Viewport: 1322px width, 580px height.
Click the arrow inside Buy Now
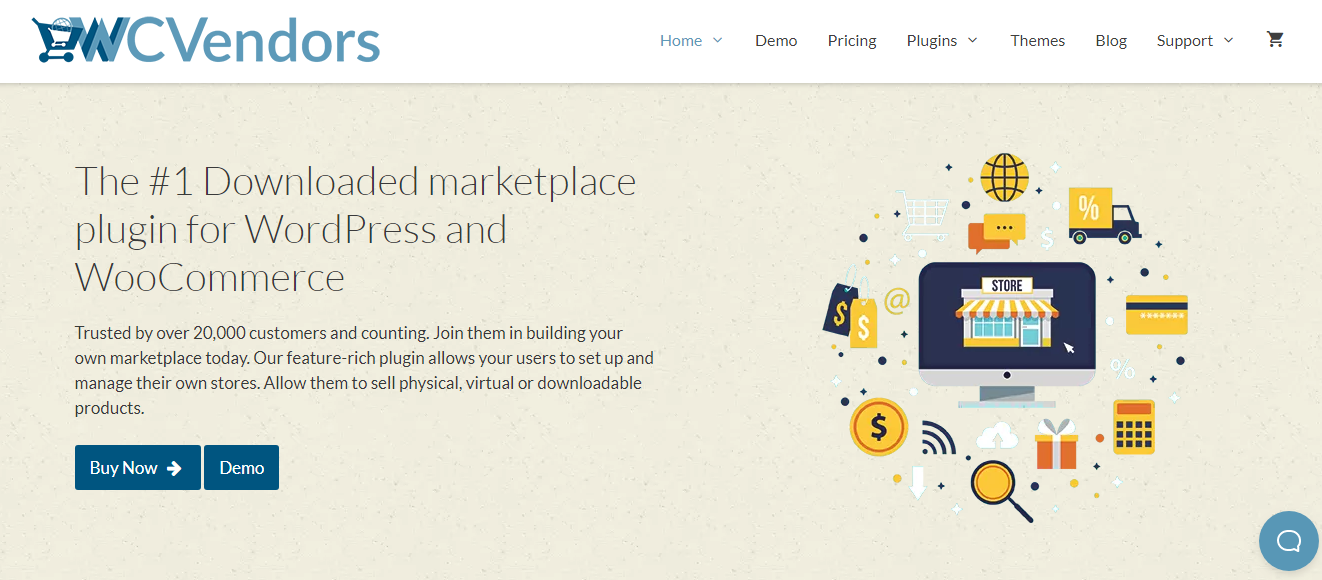pos(174,468)
